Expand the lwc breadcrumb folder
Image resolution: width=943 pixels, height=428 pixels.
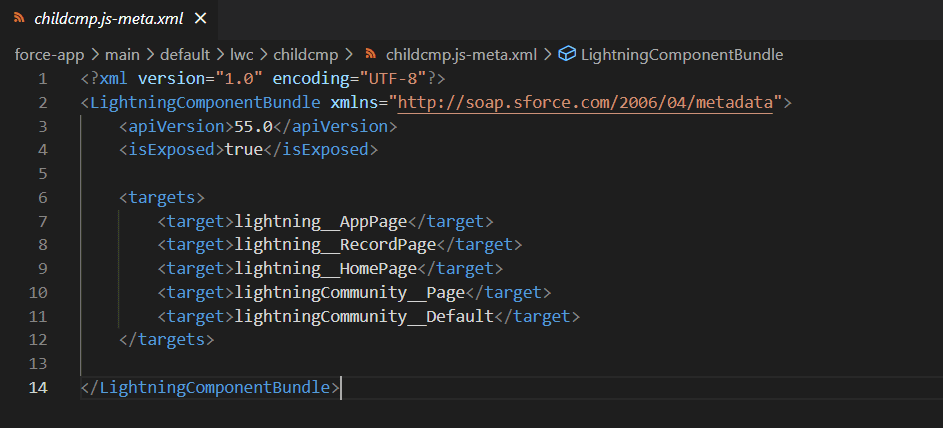pos(242,54)
